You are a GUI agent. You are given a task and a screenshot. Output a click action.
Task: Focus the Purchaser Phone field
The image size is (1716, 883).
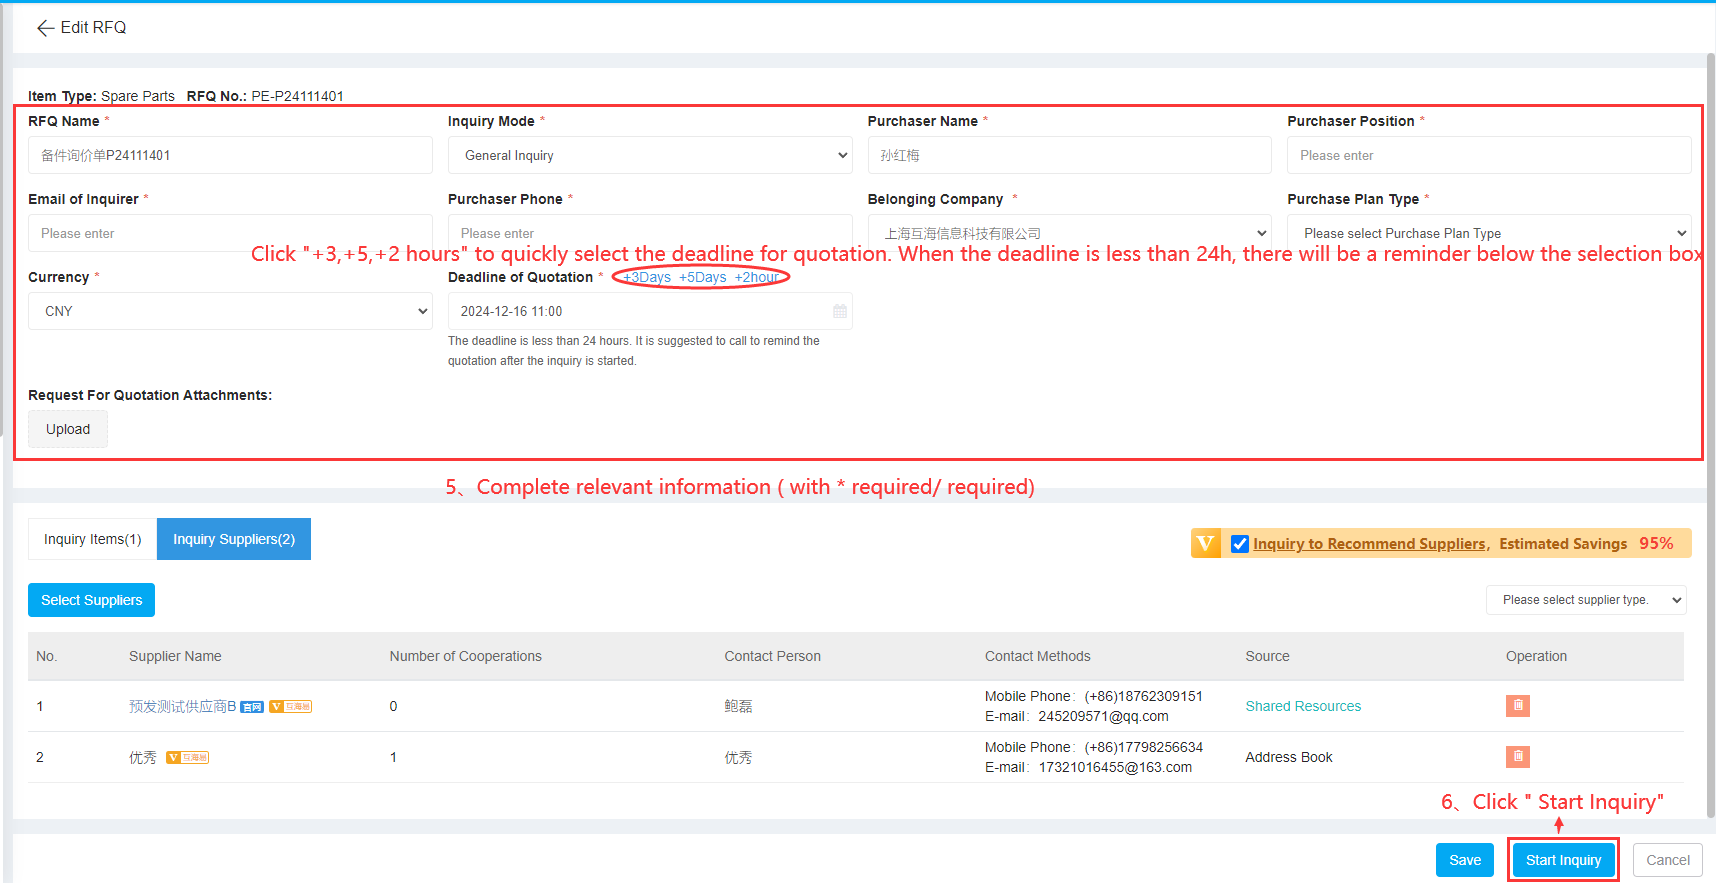[650, 233]
